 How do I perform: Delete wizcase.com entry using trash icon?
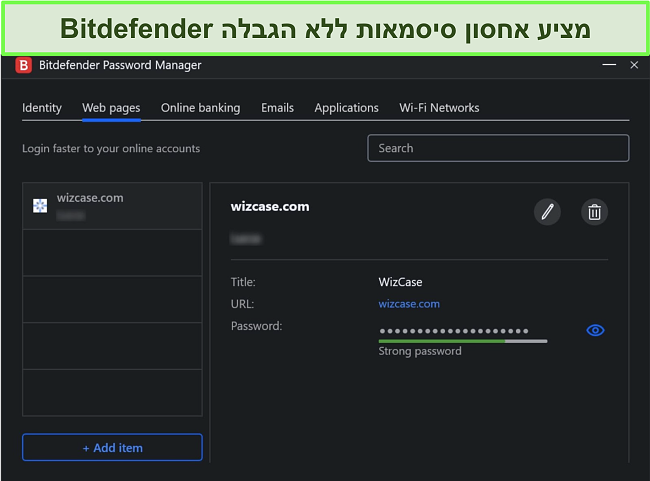tap(594, 212)
